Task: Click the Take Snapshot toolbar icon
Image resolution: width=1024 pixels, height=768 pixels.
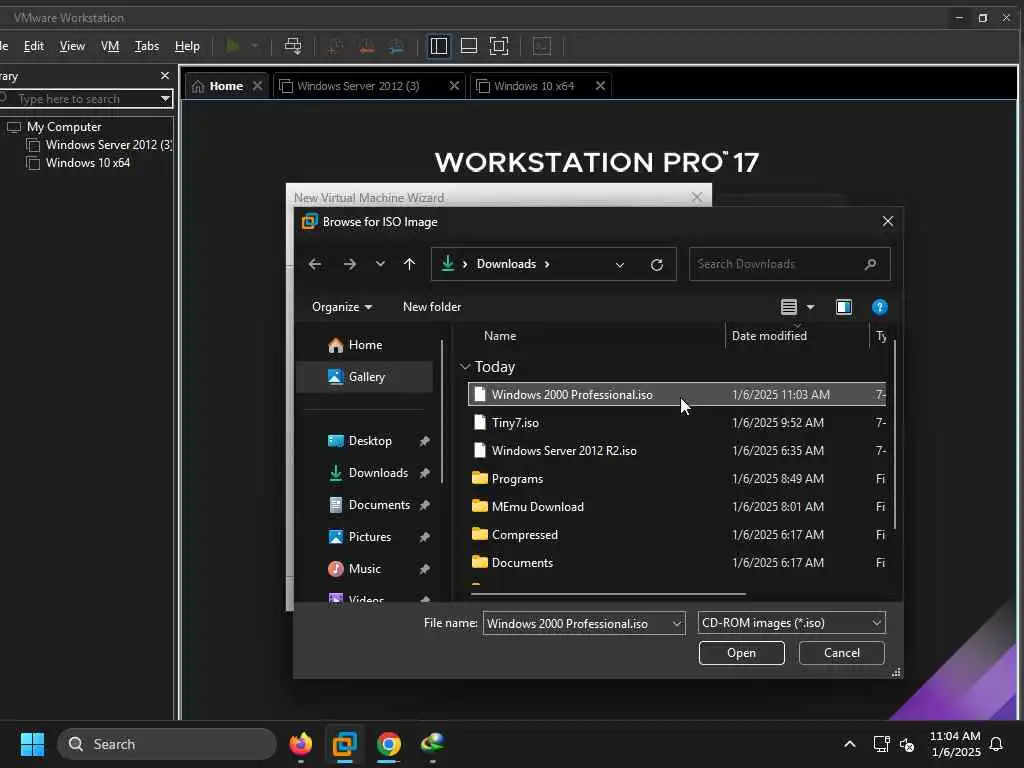Action: pos(335,46)
